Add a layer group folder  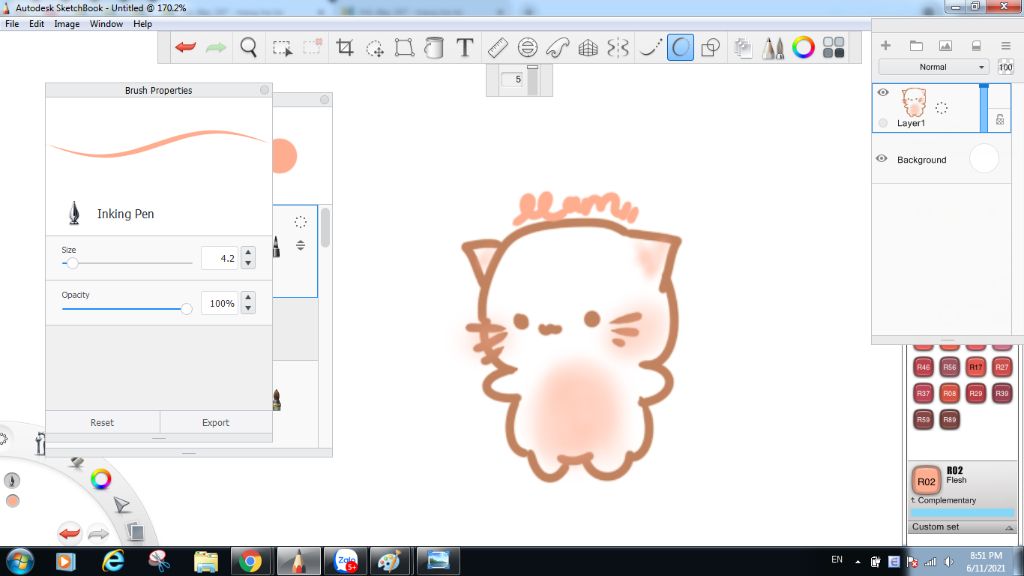click(916, 45)
